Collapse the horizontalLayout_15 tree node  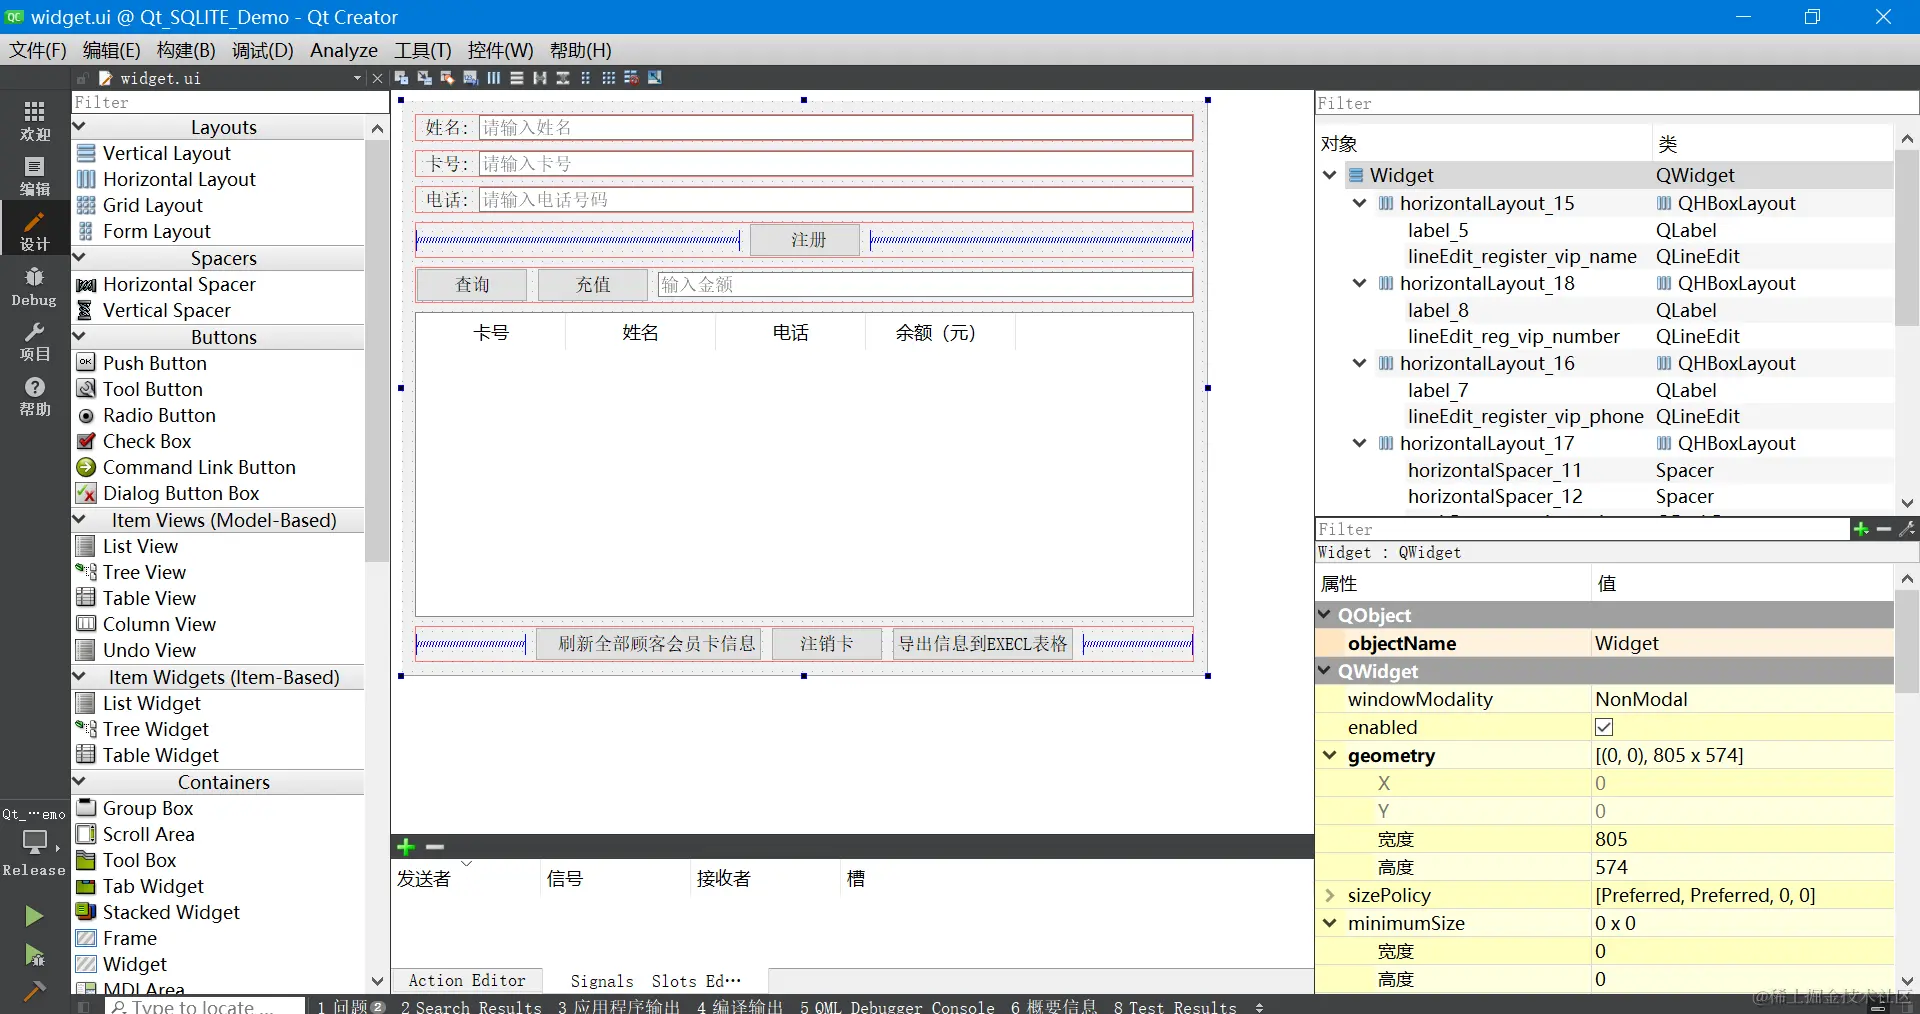pyautogui.click(x=1358, y=203)
